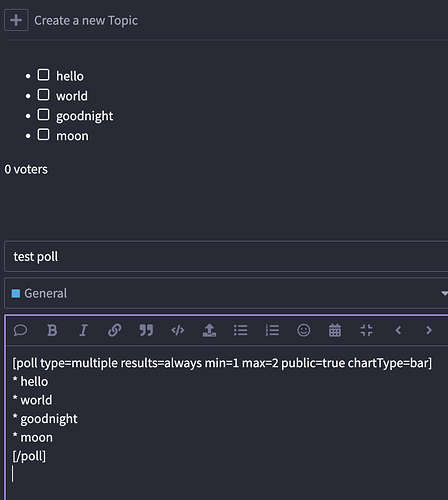Open the emoji picker smiley icon
The height and width of the screenshot is (500, 448).
pos(304,330)
